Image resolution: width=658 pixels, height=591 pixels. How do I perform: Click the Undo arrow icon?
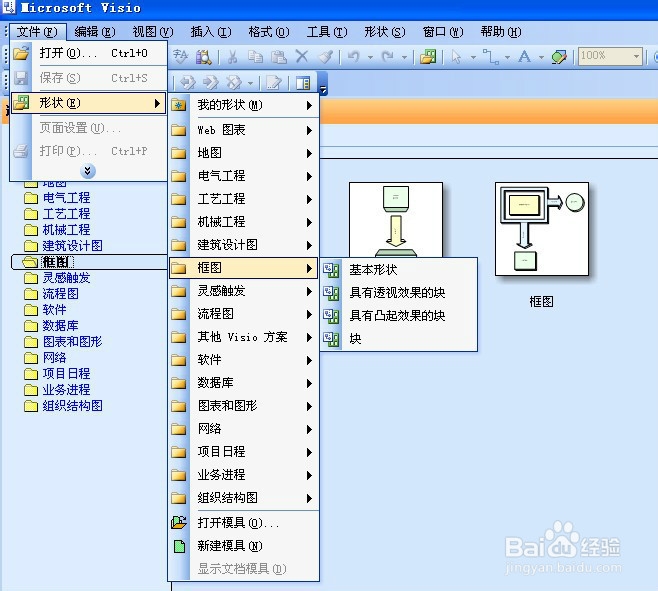coord(354,56)
